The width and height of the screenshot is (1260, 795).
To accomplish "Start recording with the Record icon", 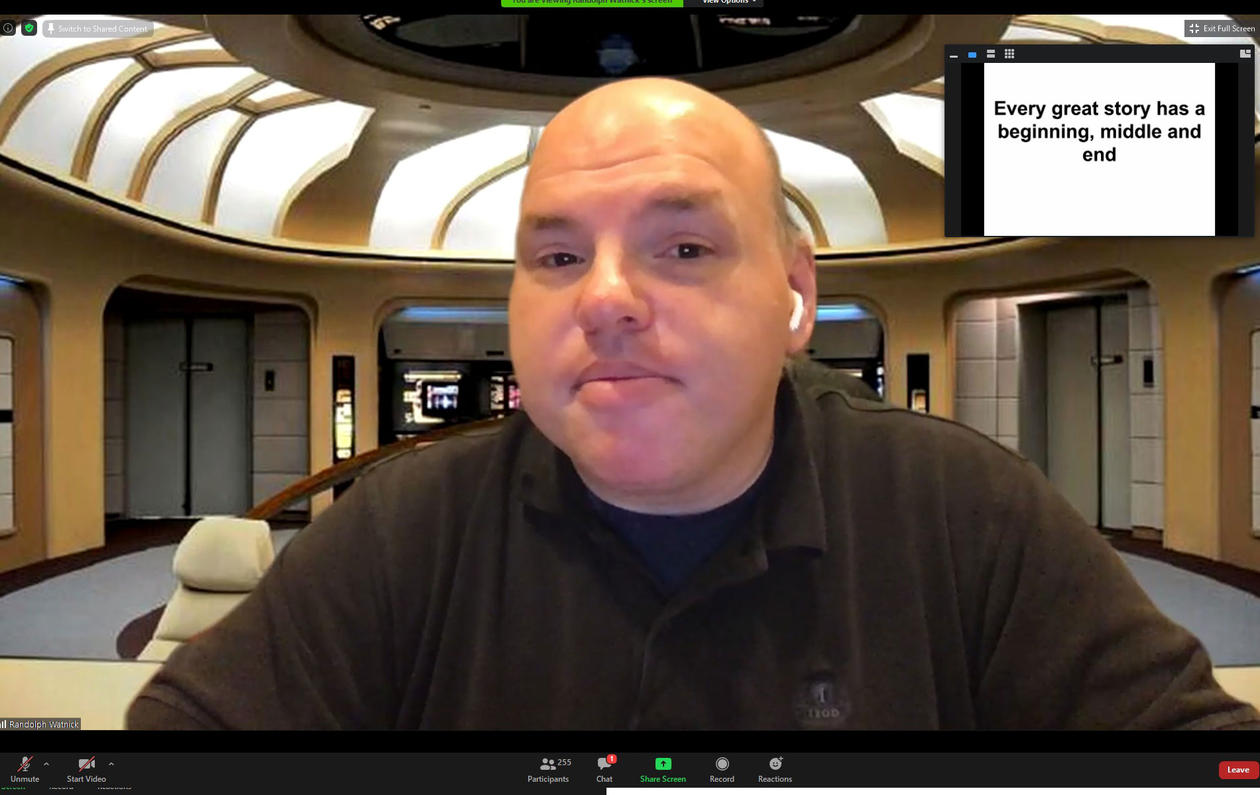I will 721,768.
